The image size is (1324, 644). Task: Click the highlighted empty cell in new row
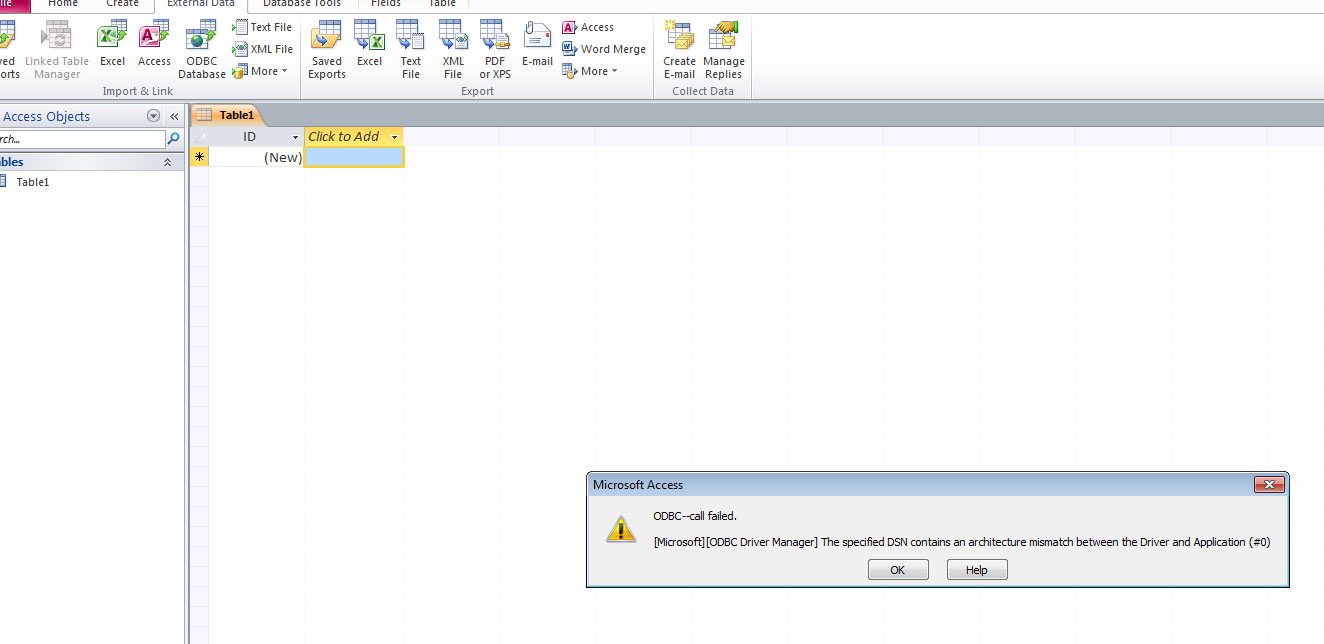tap(354, 157)
